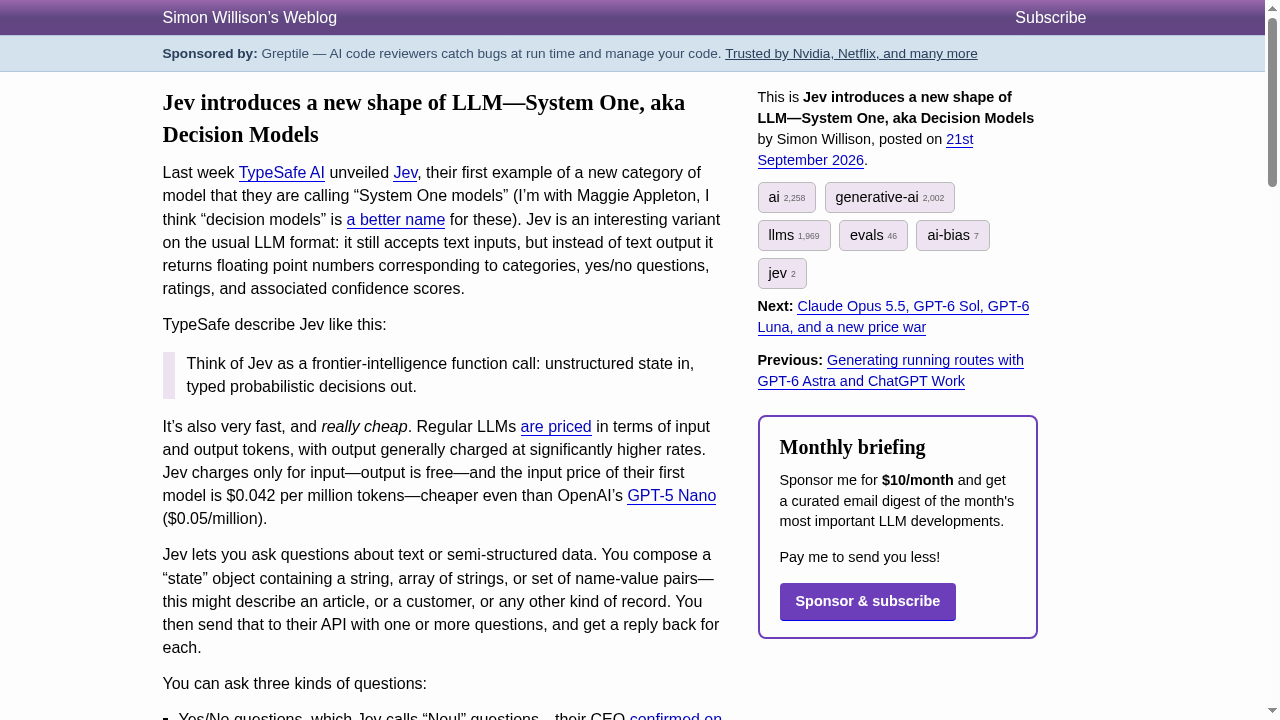Click the page vertical scrollbar thumb
Image resolution: width=1280 pixels, height=720 pixels.
[x=1273, y=102]
